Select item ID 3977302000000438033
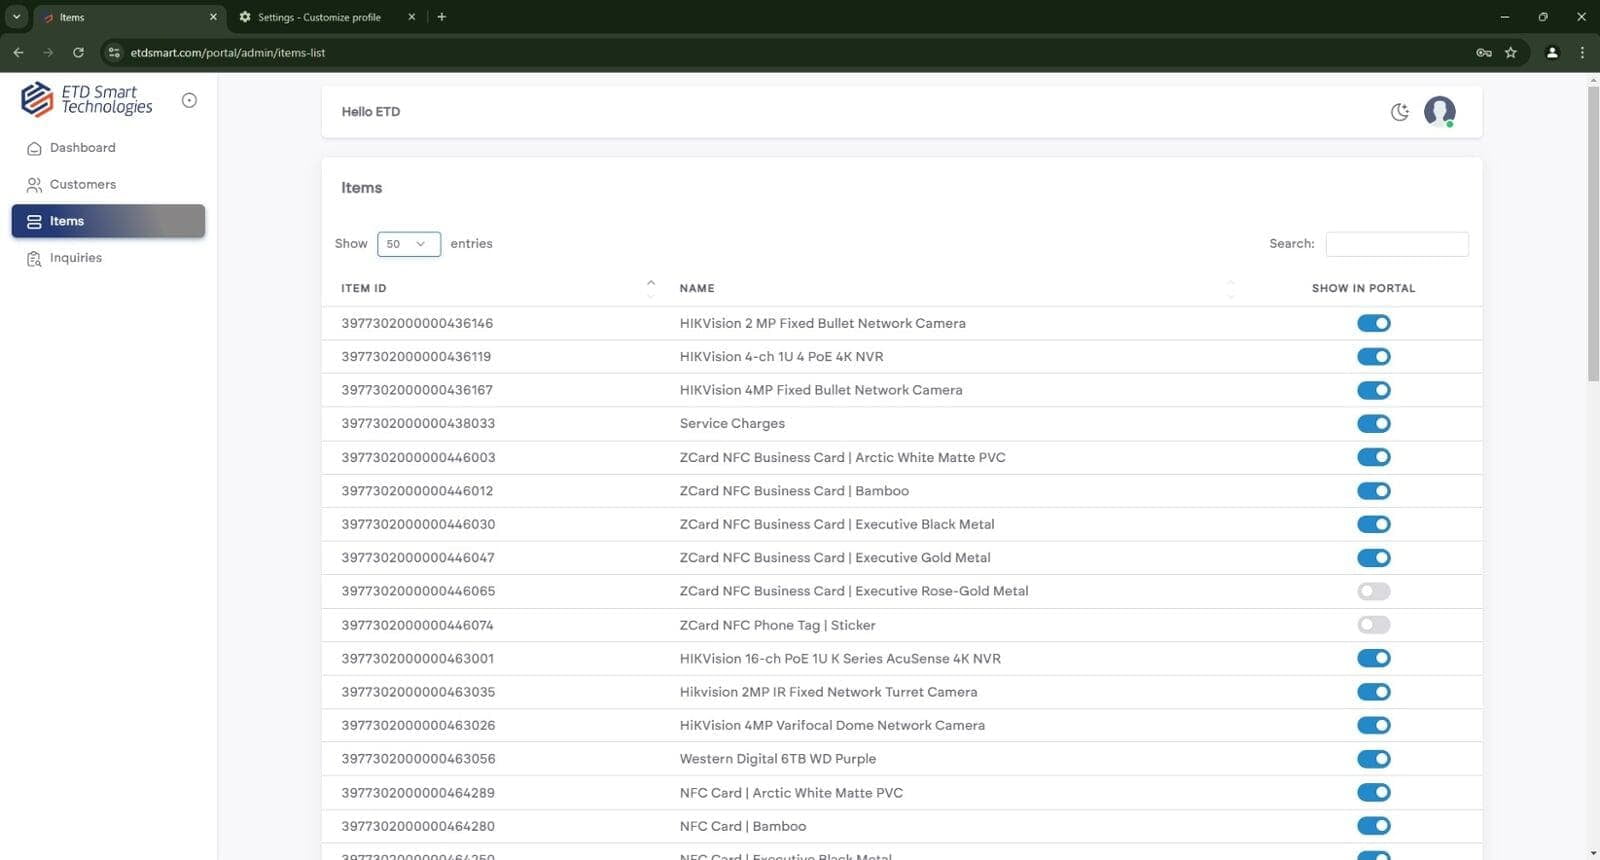This screenshot has width=1600, height=860. (x=418, y=424)
